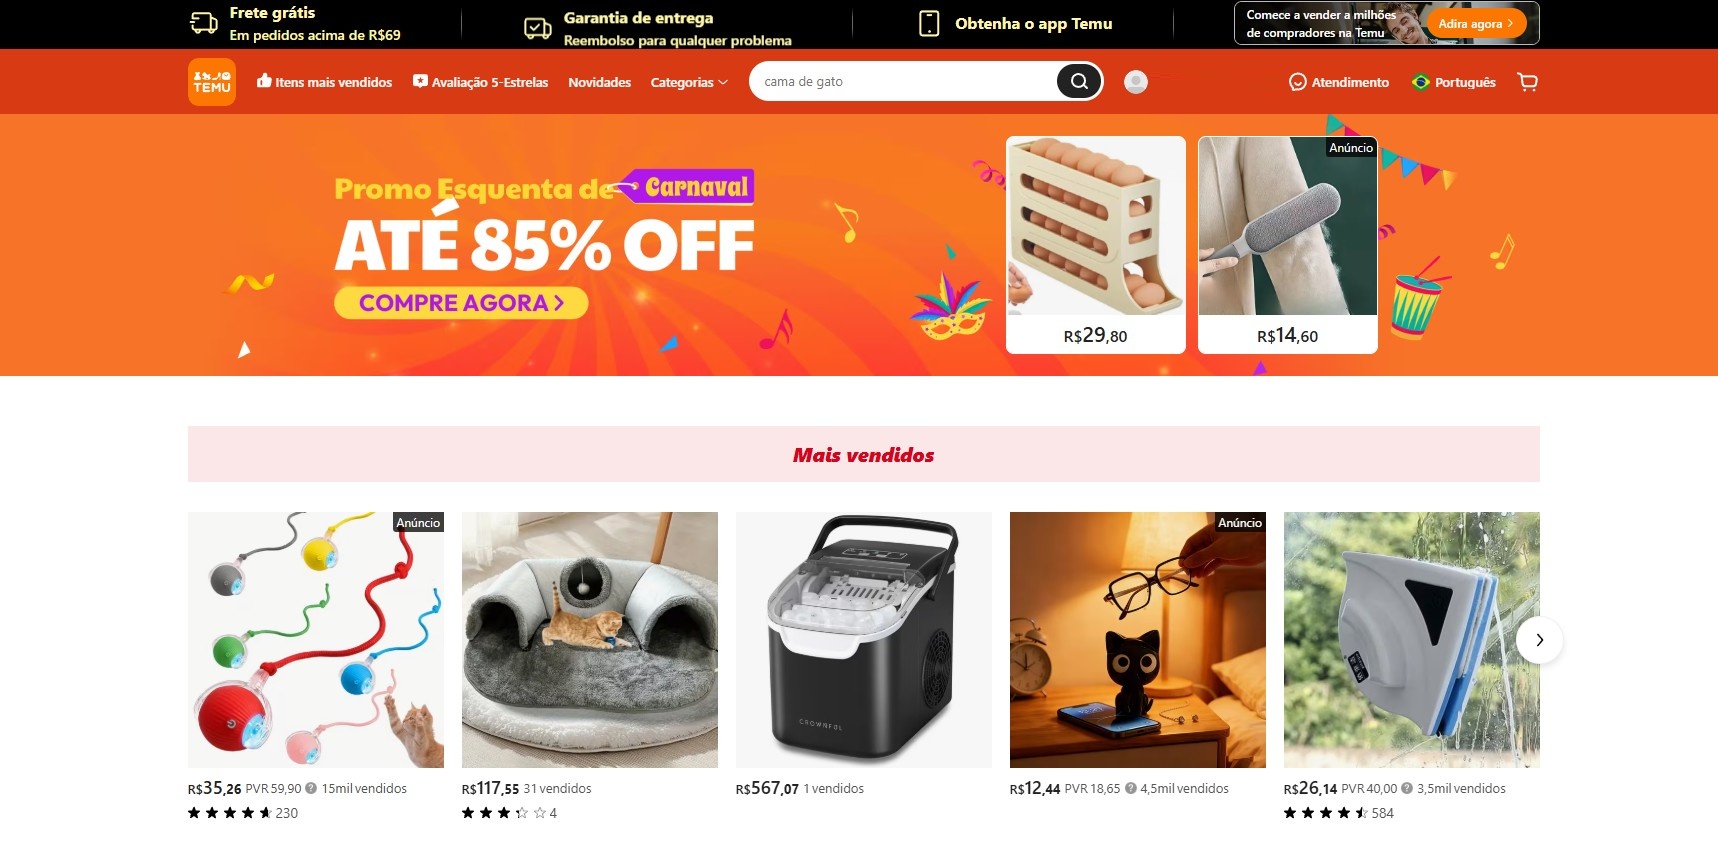Viewport: 1718px width, 849px height.
Task: Open the egg holder R$29,80 product
Action: (1096, 245)
